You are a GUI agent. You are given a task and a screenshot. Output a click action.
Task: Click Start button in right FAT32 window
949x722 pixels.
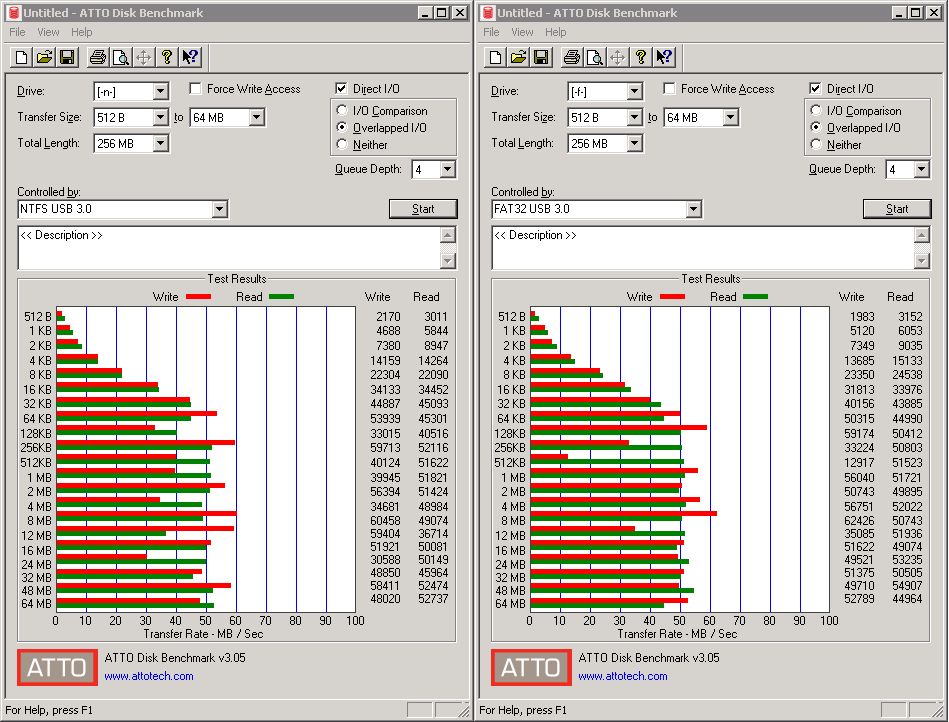(897, 209)
